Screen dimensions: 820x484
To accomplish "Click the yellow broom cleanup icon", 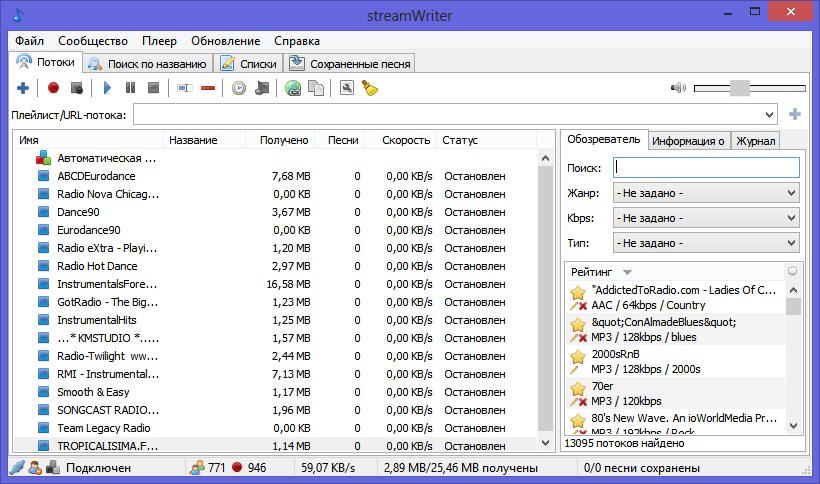I will point(370,88).
